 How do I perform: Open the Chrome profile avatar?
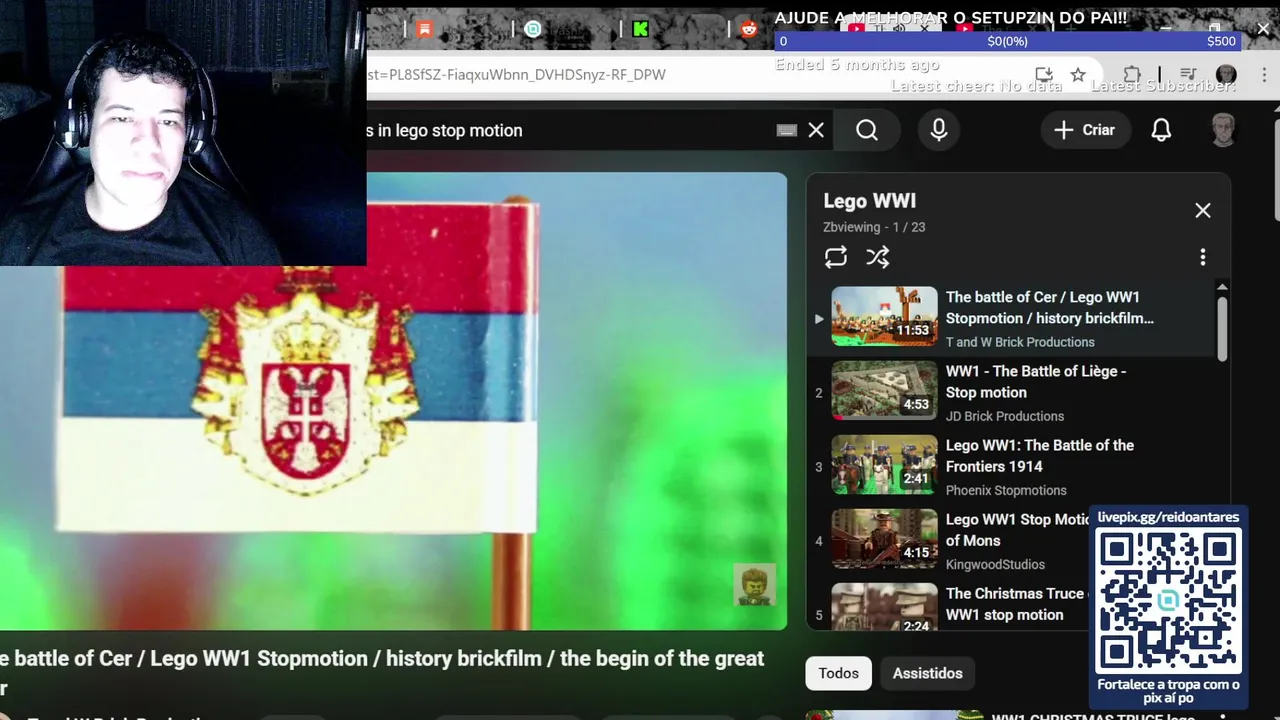point(1226,75)
